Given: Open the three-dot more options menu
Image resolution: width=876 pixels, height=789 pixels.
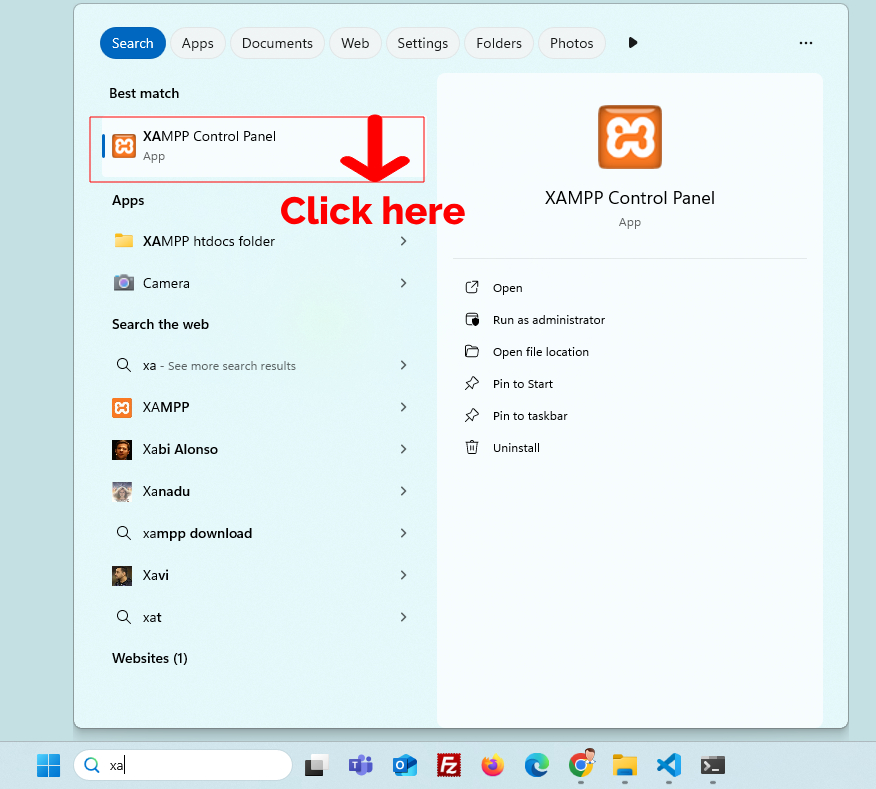Looking at the screenshot, I should [x=806, y=43].
